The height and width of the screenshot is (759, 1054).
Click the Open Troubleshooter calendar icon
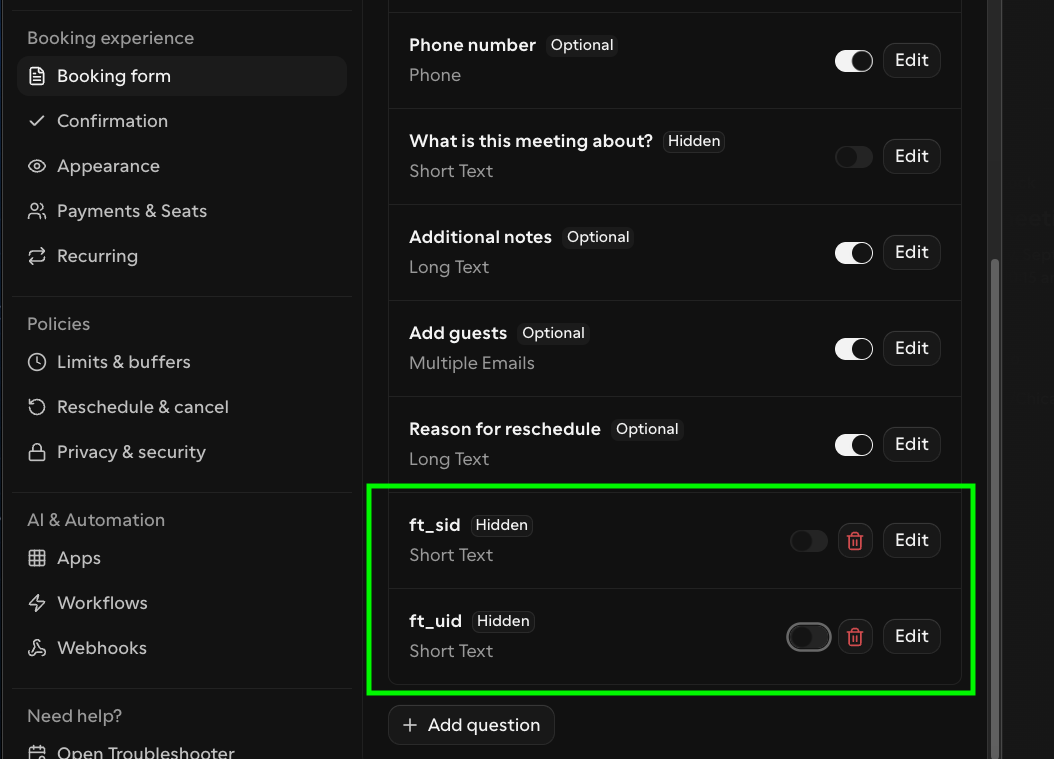click(x=37, y=752)
